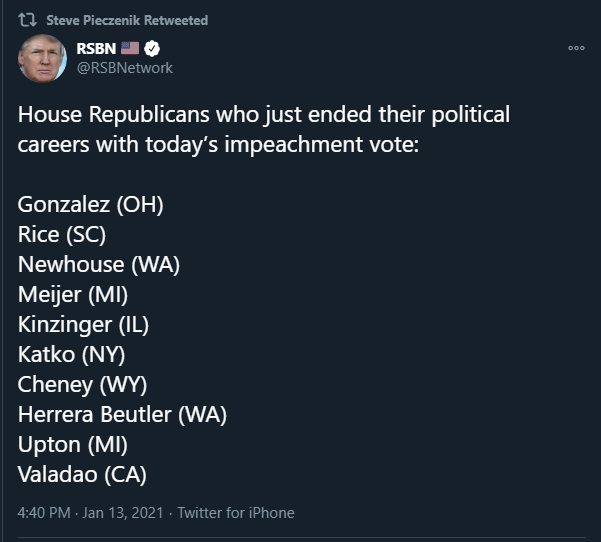Click the RSBN display name

pyautogui.click(x=95, y=49)
